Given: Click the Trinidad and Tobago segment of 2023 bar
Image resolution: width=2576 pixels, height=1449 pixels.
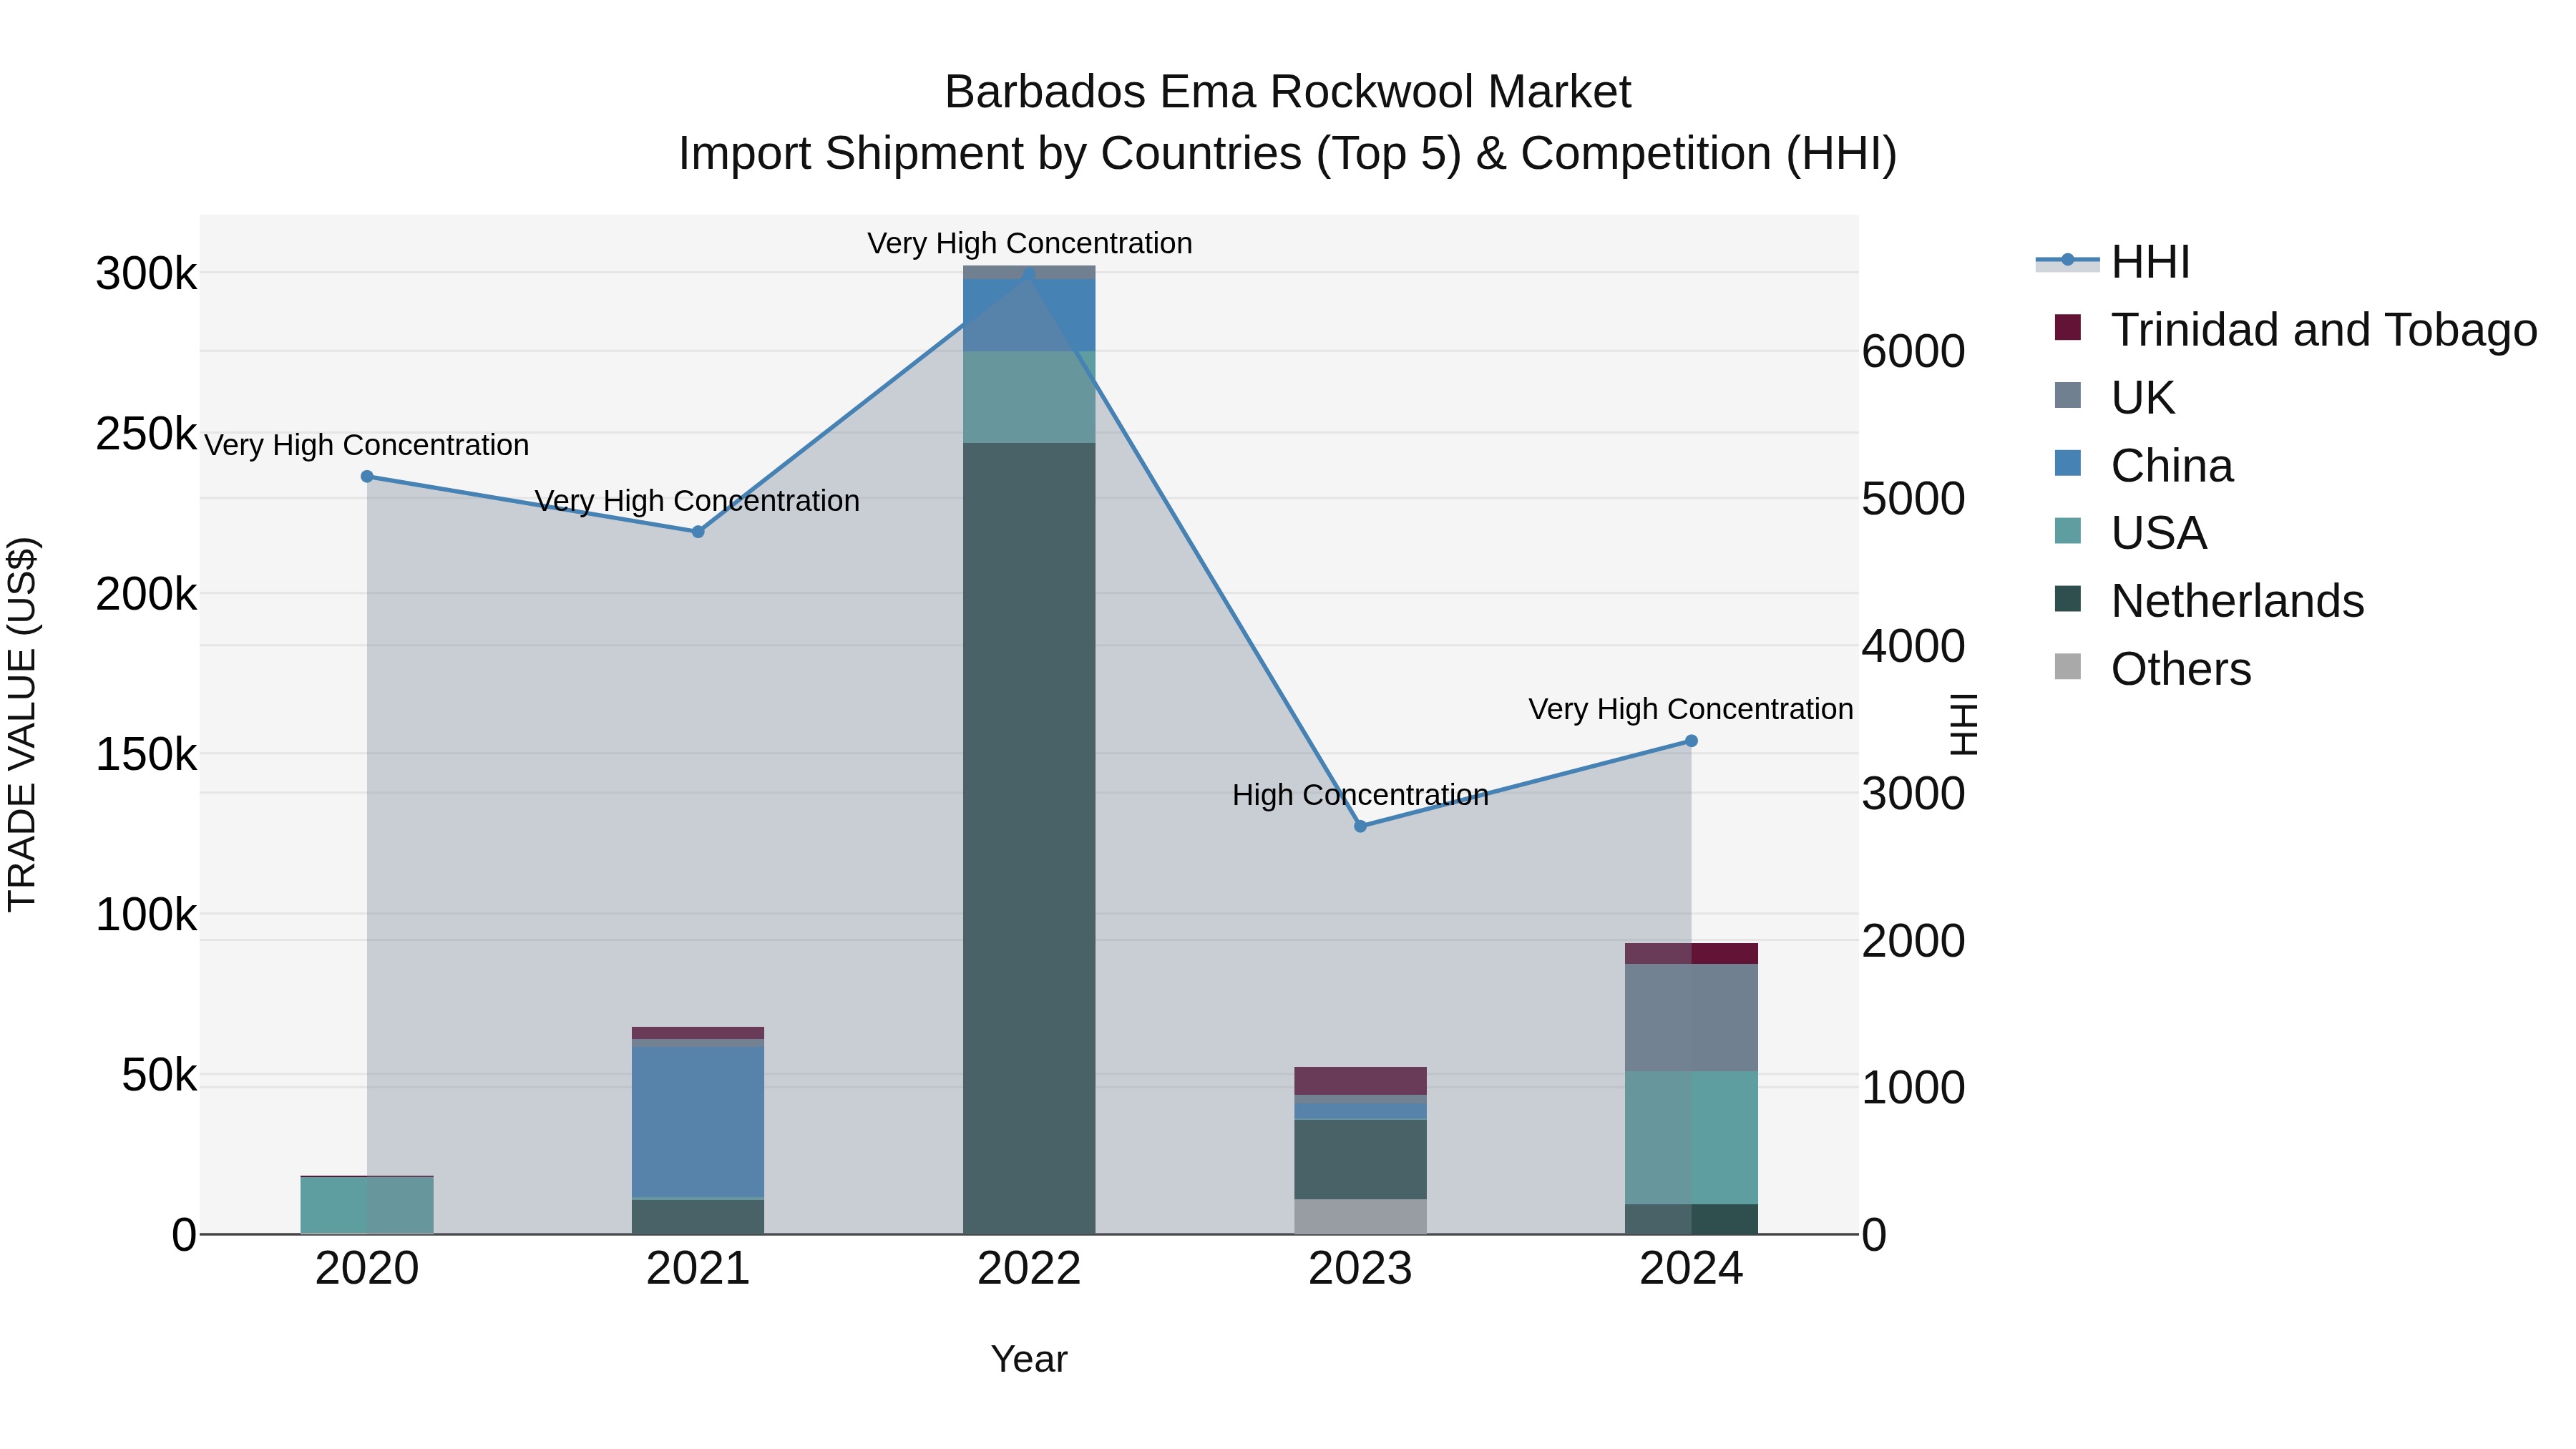Looking at the screenshot, I should [x=1360, y=1081].
